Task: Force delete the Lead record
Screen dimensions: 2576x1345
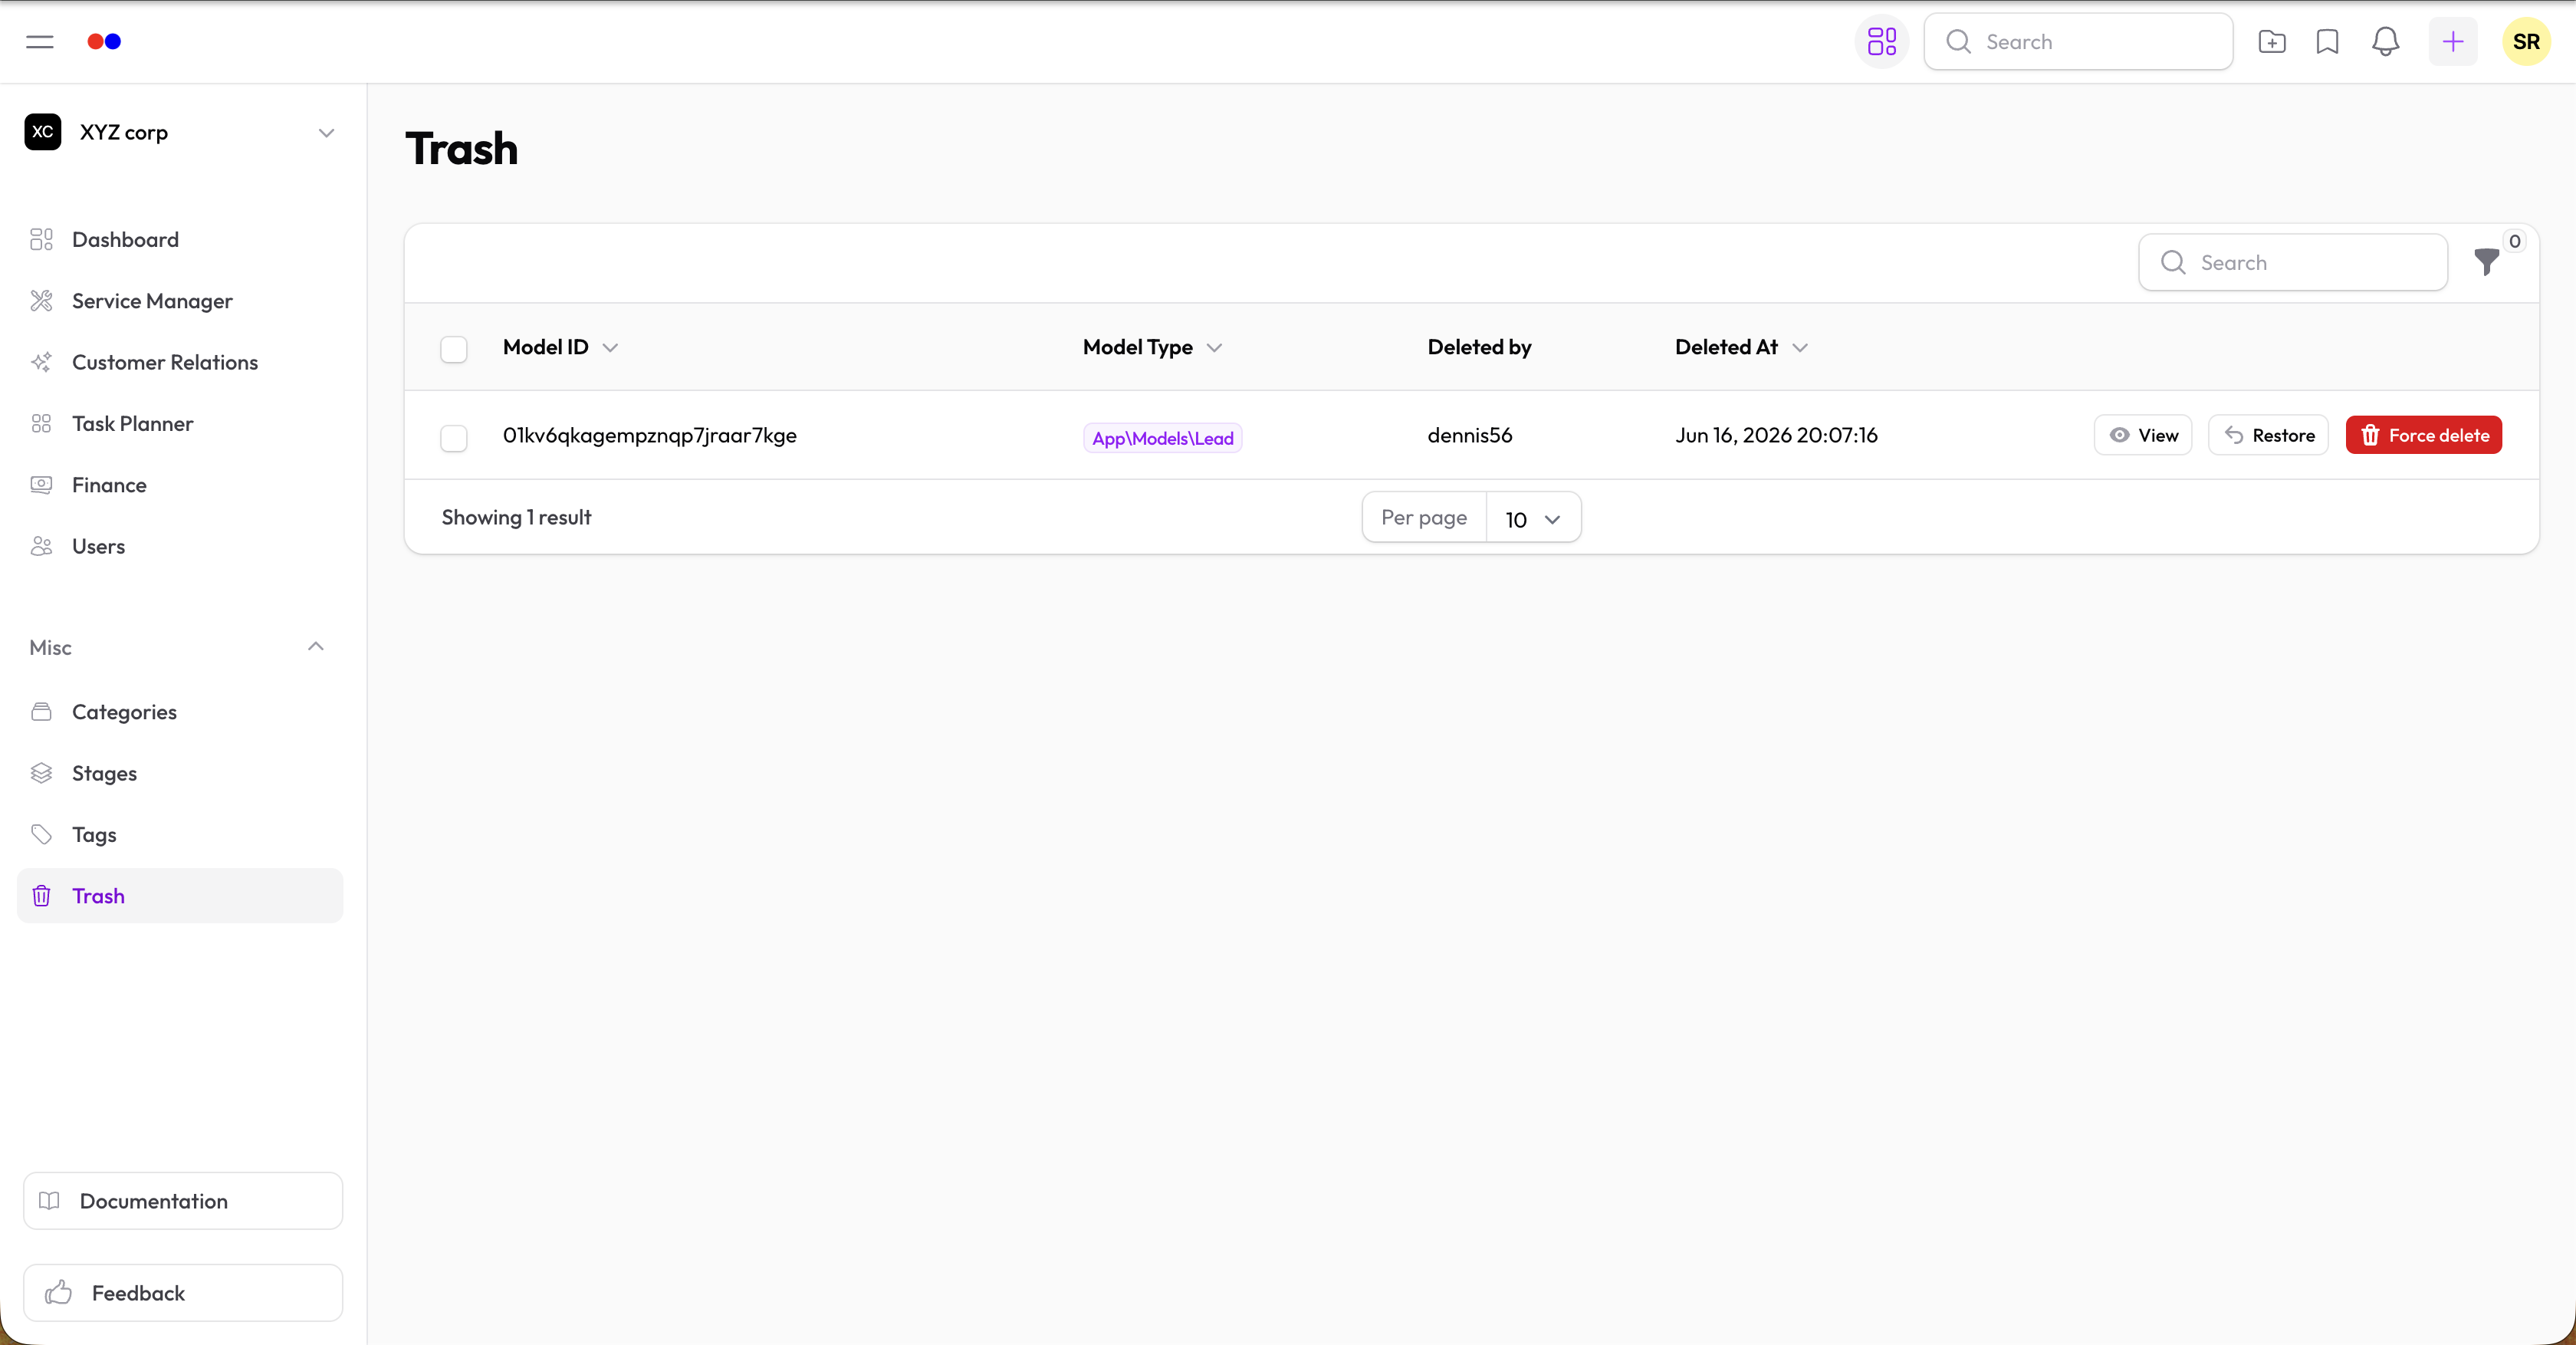Action: [2424, 435]
